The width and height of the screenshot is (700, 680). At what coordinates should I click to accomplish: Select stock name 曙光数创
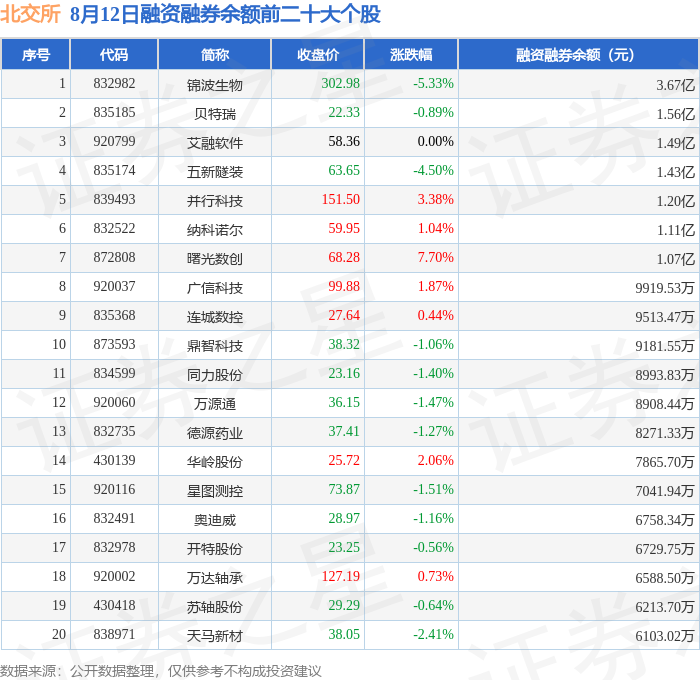tap(215, 259)
